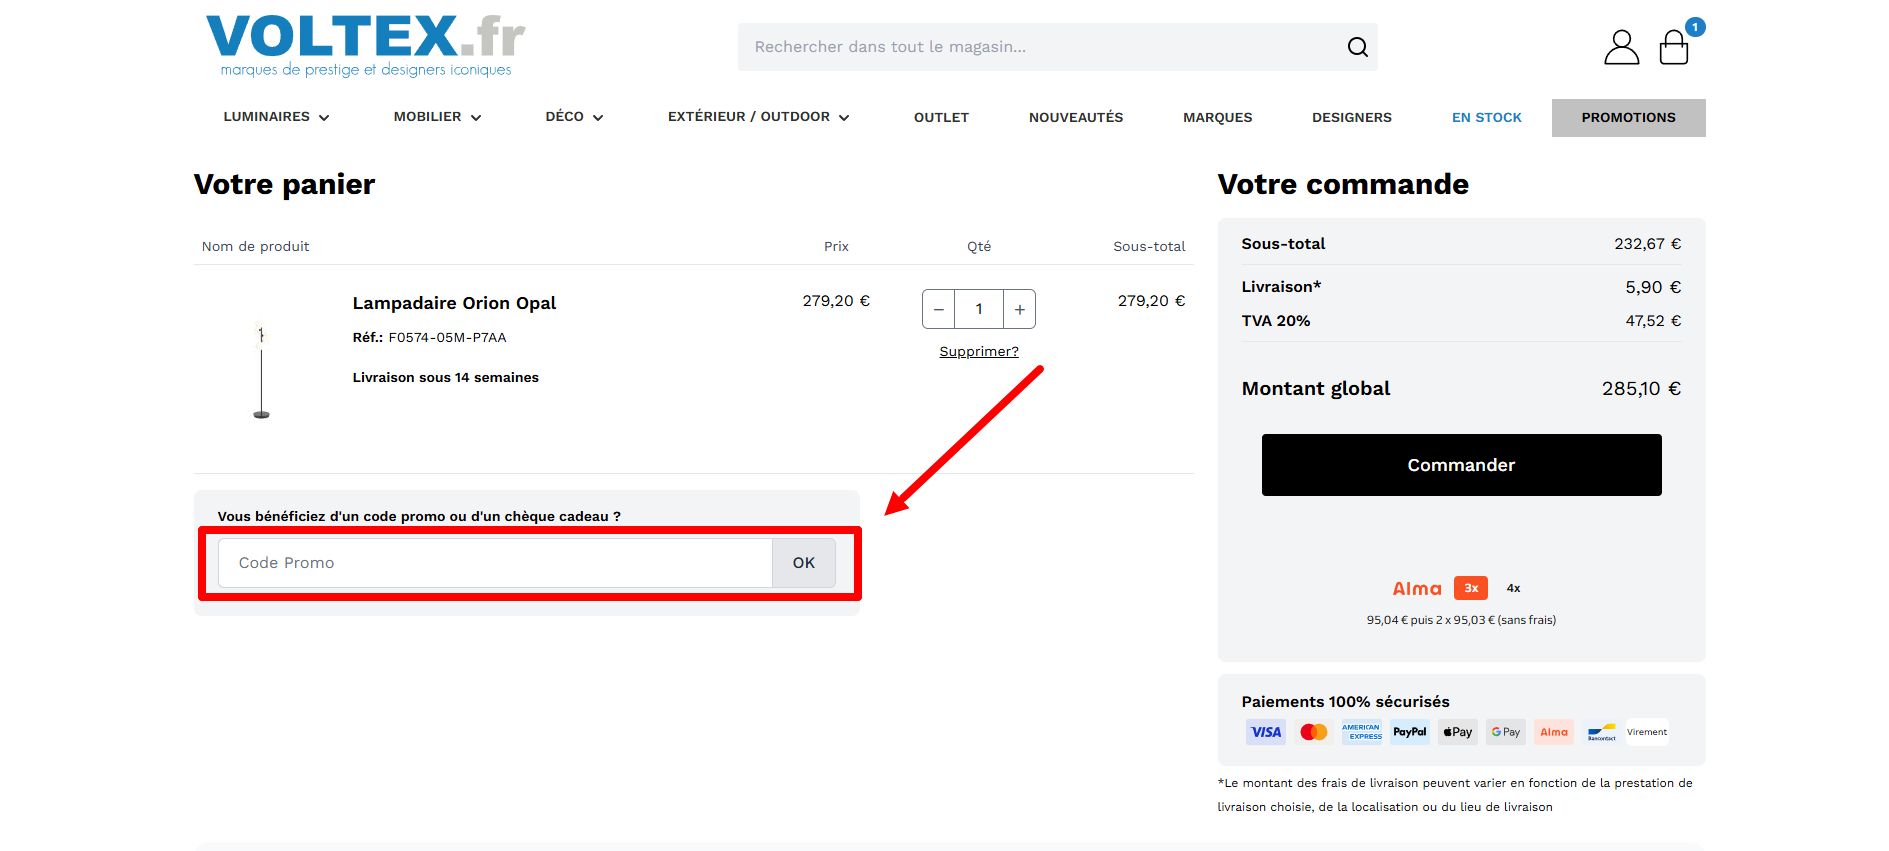Click the Livraison sous 14 semaines text
Viewport: 1889px width, 851px height.
click(x=445, y=377)
